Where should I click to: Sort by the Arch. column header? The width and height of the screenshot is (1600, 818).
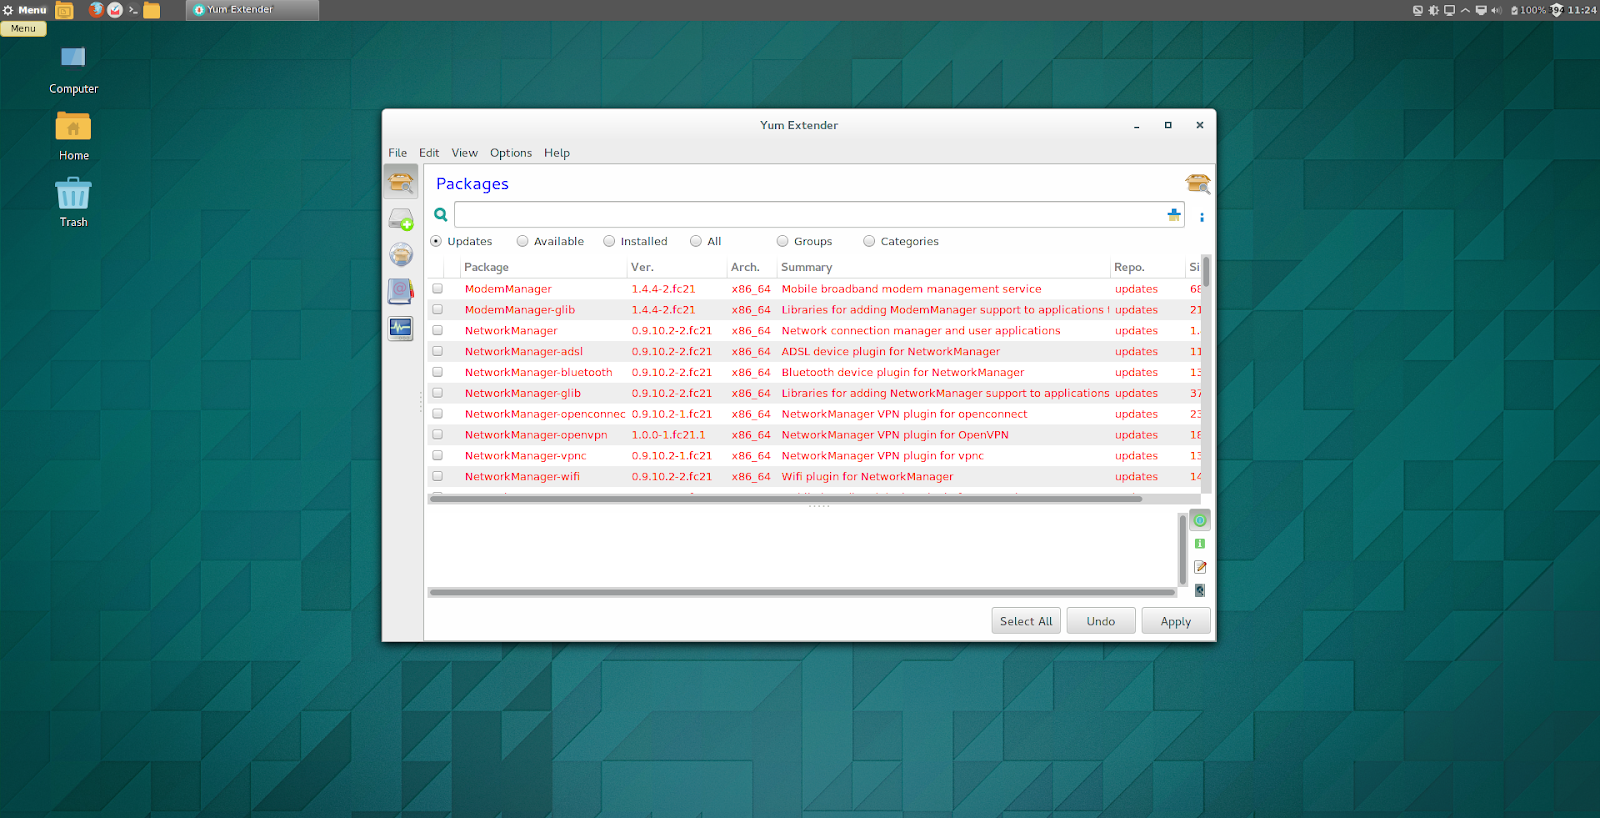(752, 267)
